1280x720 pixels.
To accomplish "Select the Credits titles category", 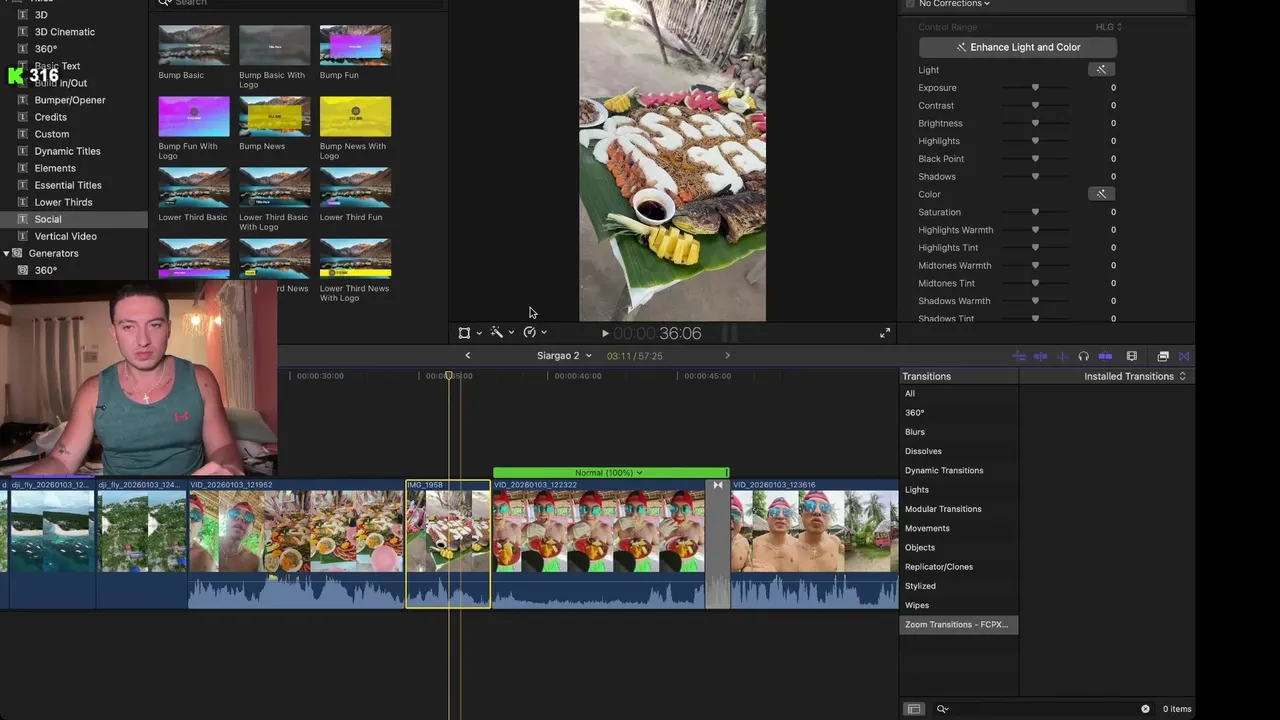I will coord(50,117).
